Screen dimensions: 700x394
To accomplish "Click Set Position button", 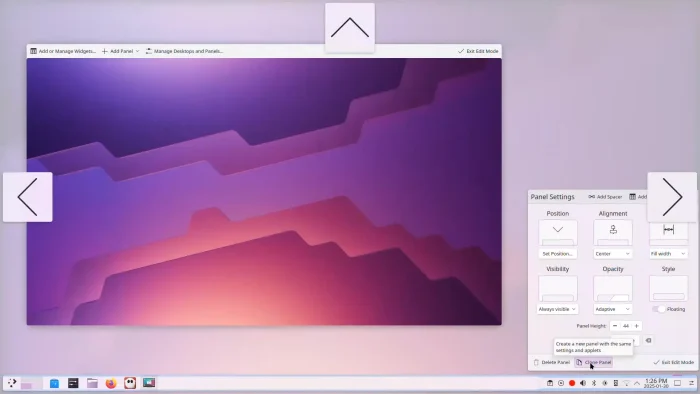I will point(558,253).
